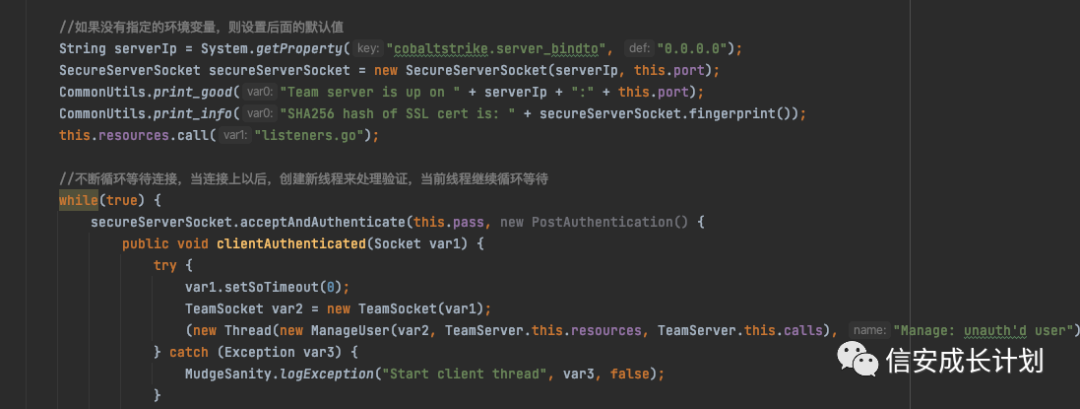1080x409 pixels.
Task: Click the acceptAndAuthenticate method call
Action: 320,222
